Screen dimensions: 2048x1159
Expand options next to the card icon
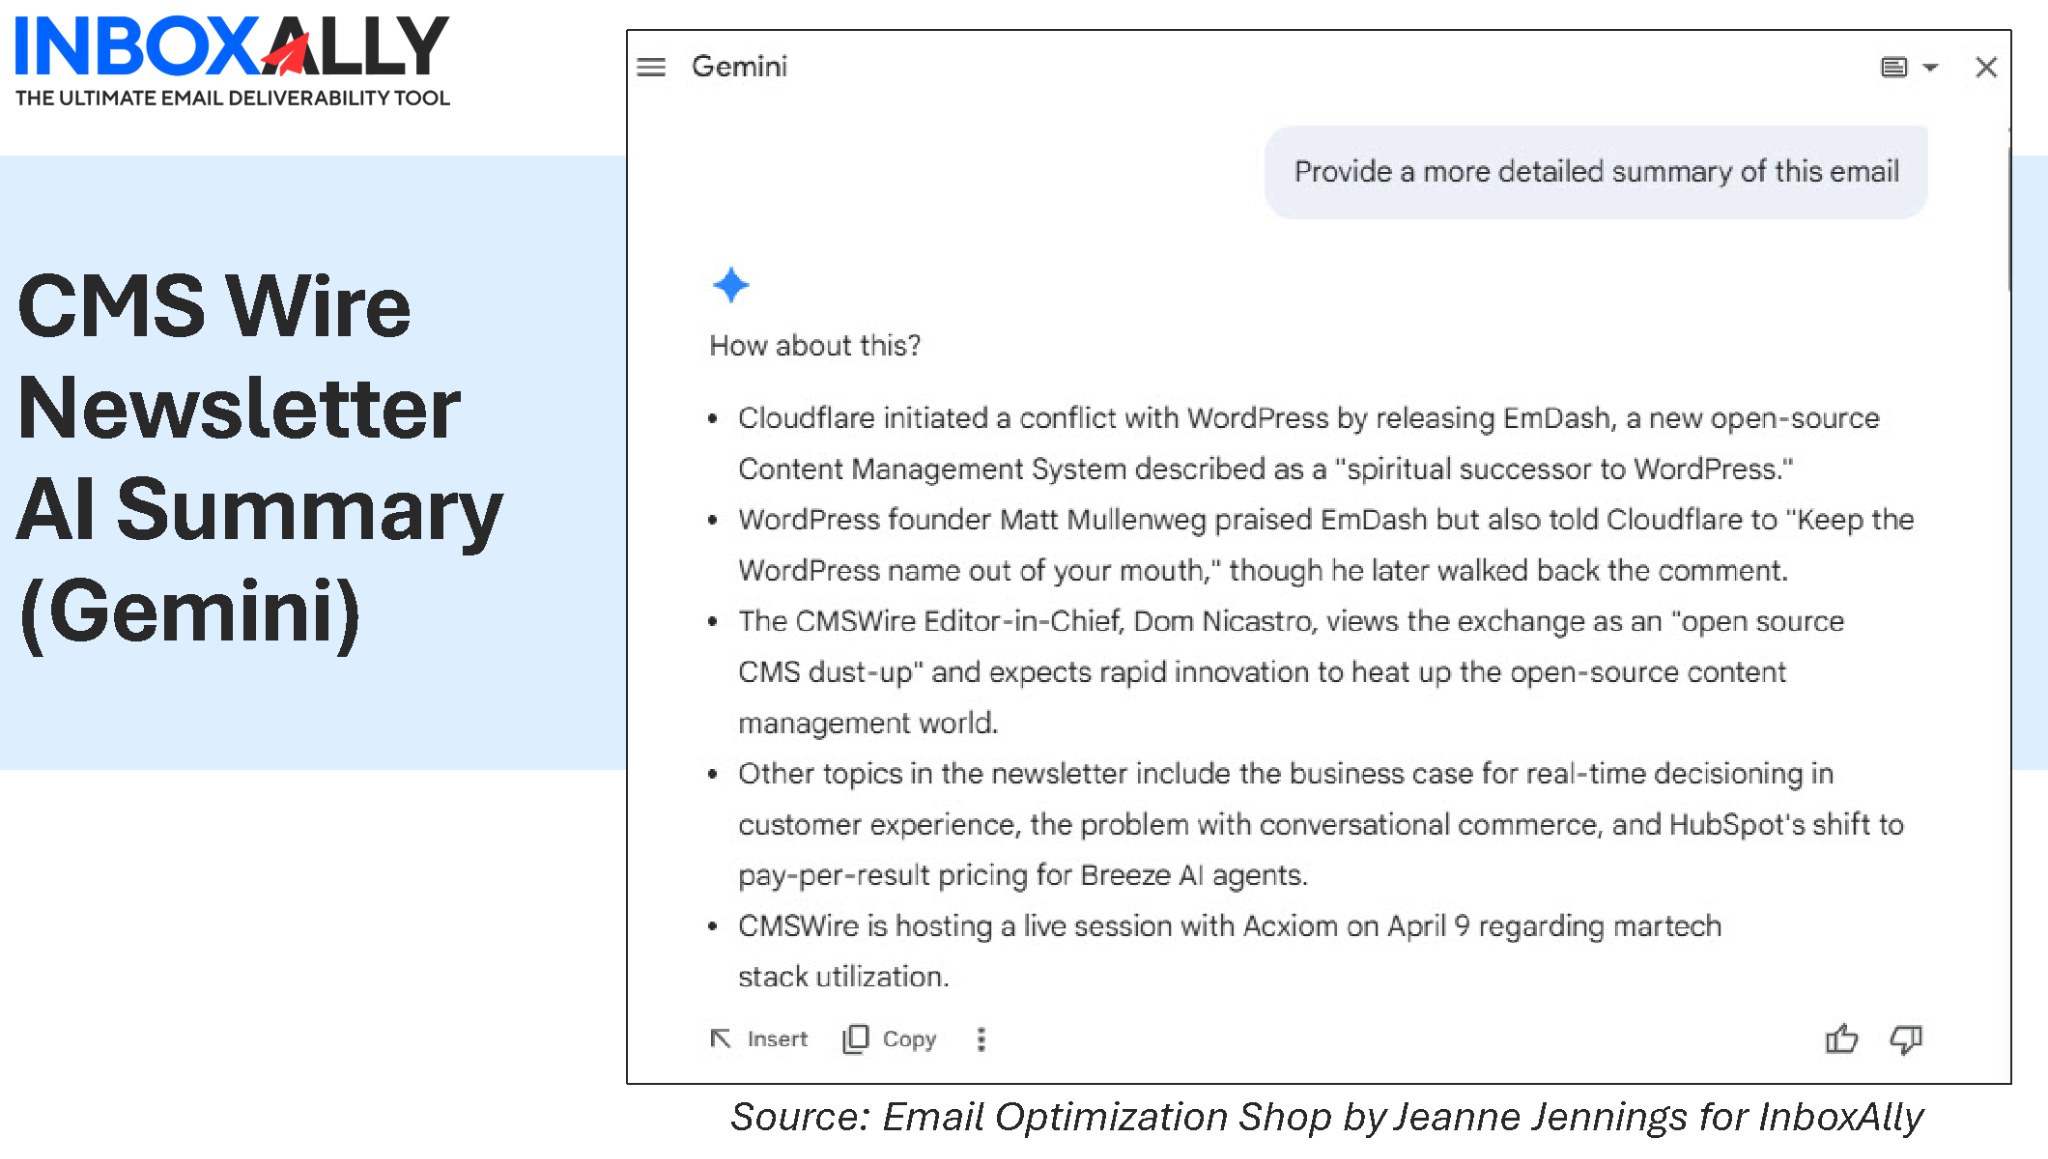click(1929, 67)
